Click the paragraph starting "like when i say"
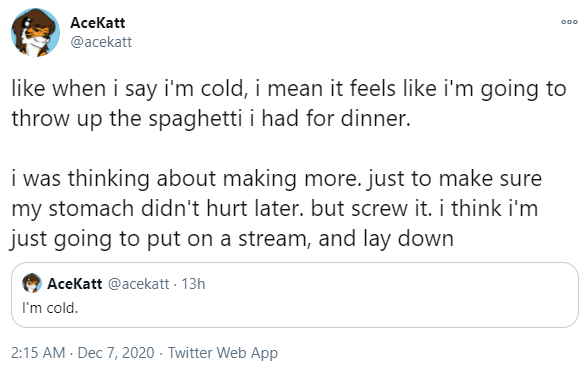 pos(289,104)
